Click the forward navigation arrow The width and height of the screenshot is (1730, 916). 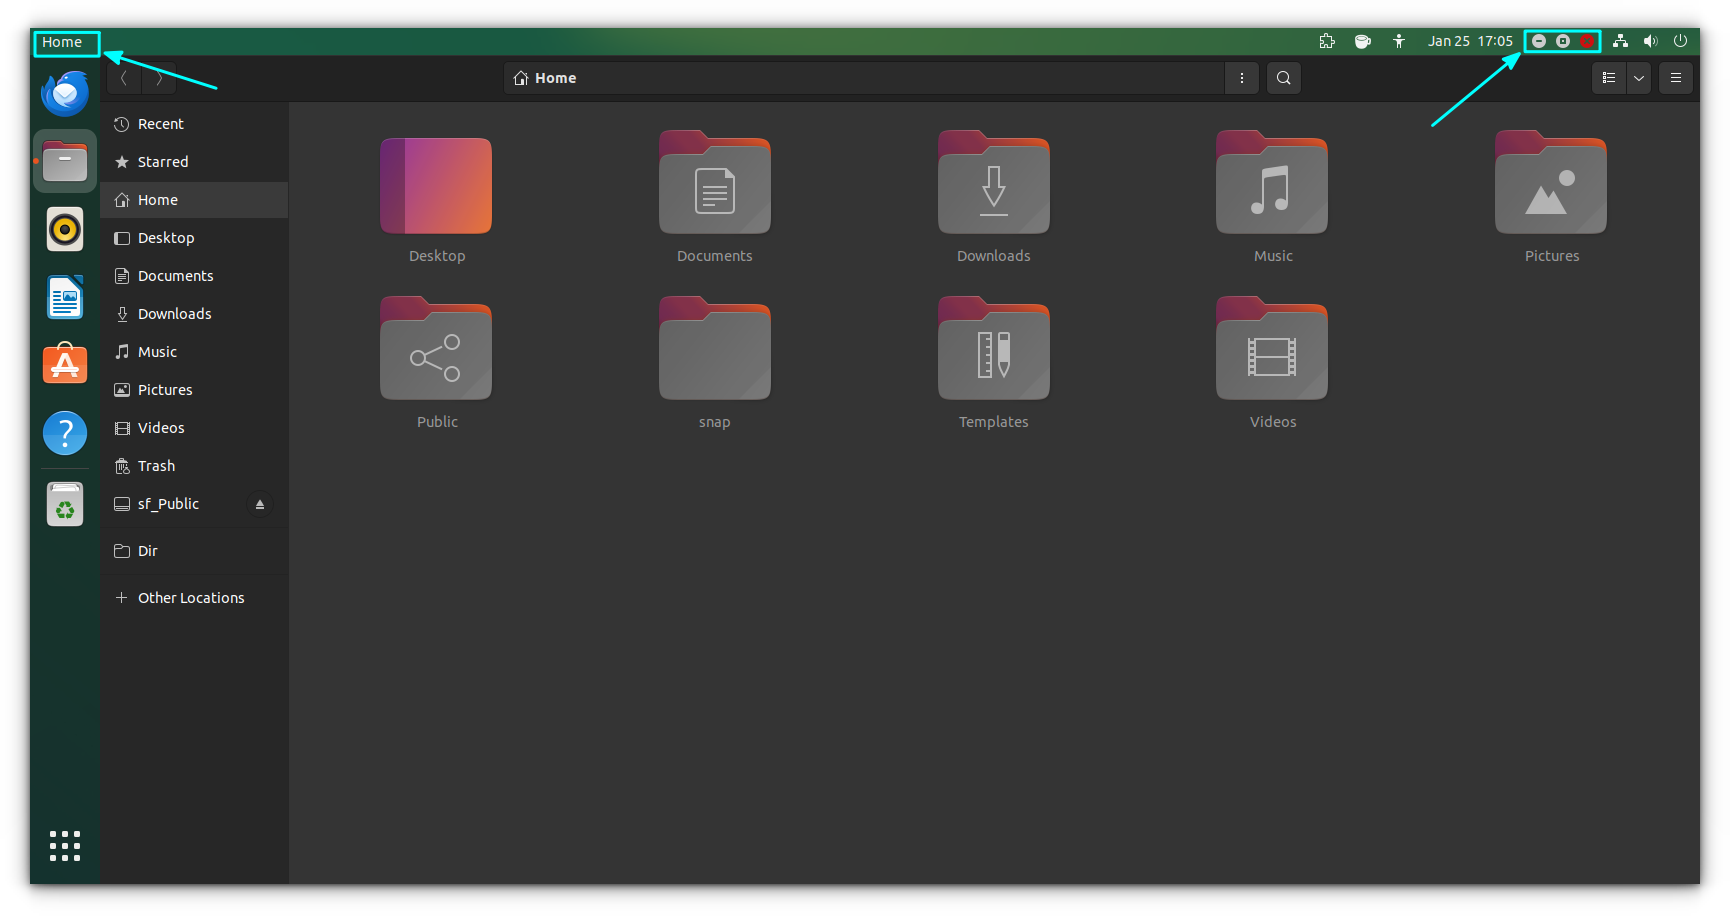[159, 77]
